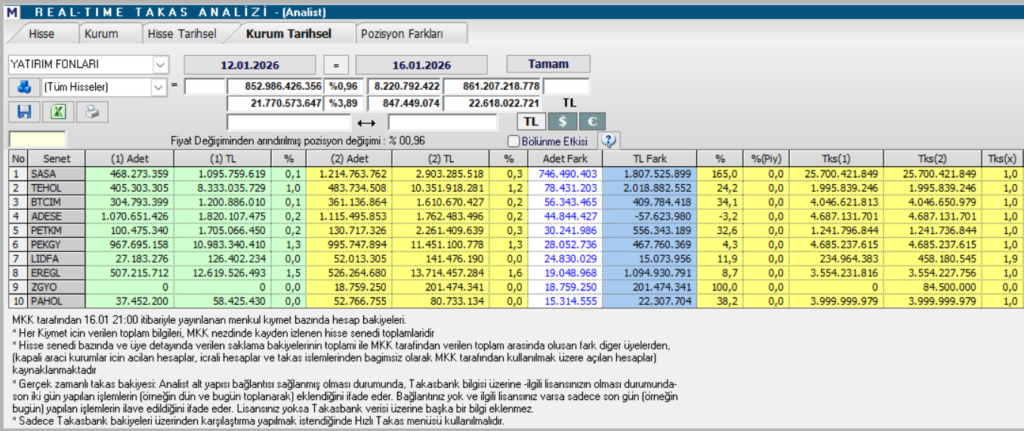The width and height of the screenshot is (1024, 431).
Task: Open the Pozisyon Farkları tab
Action: click(400, 33)
